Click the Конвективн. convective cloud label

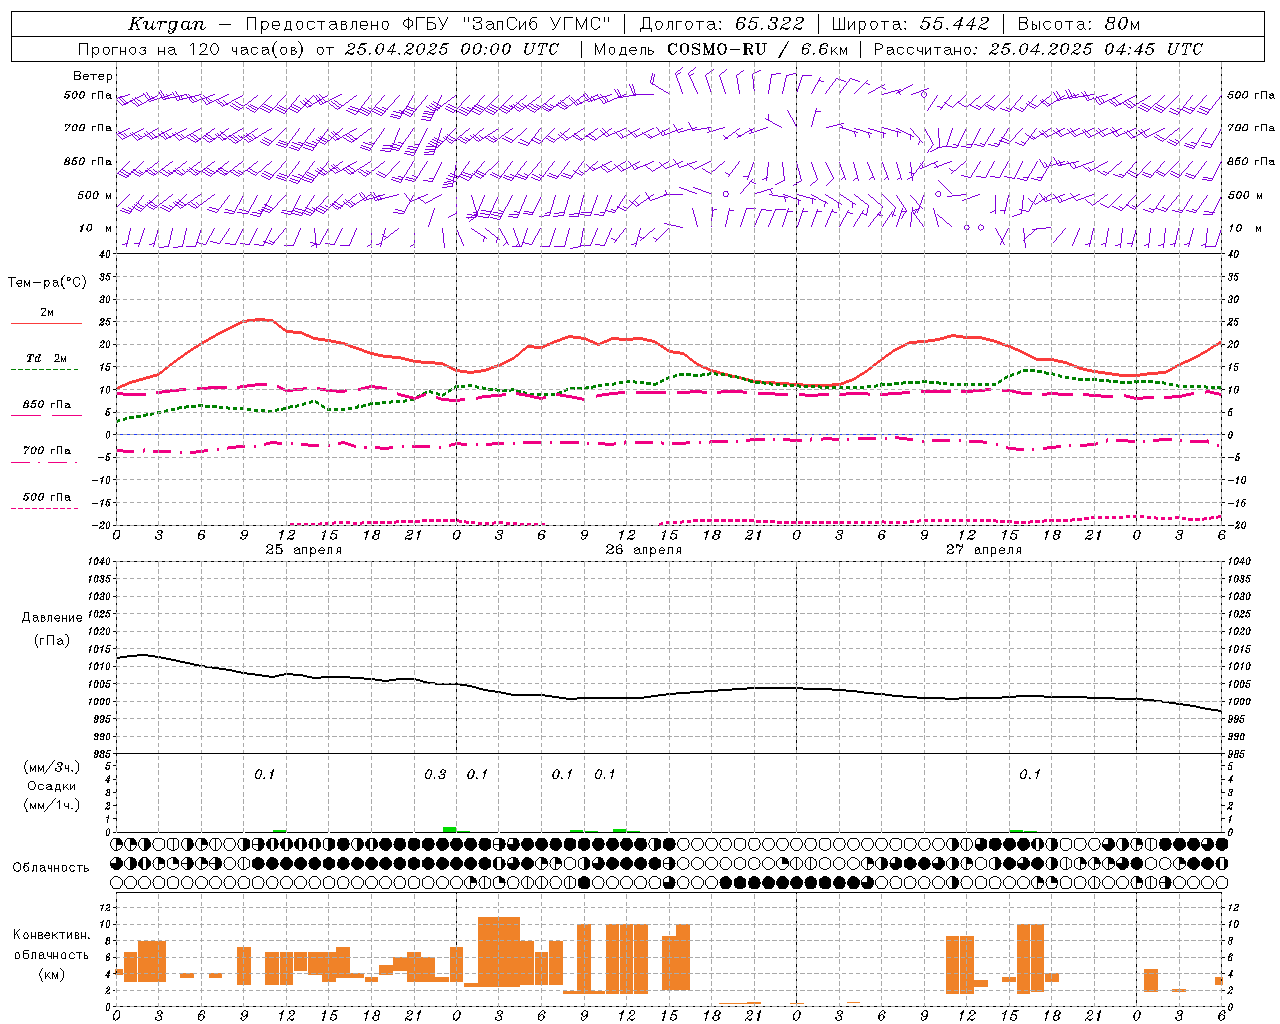tap(51, 935)
